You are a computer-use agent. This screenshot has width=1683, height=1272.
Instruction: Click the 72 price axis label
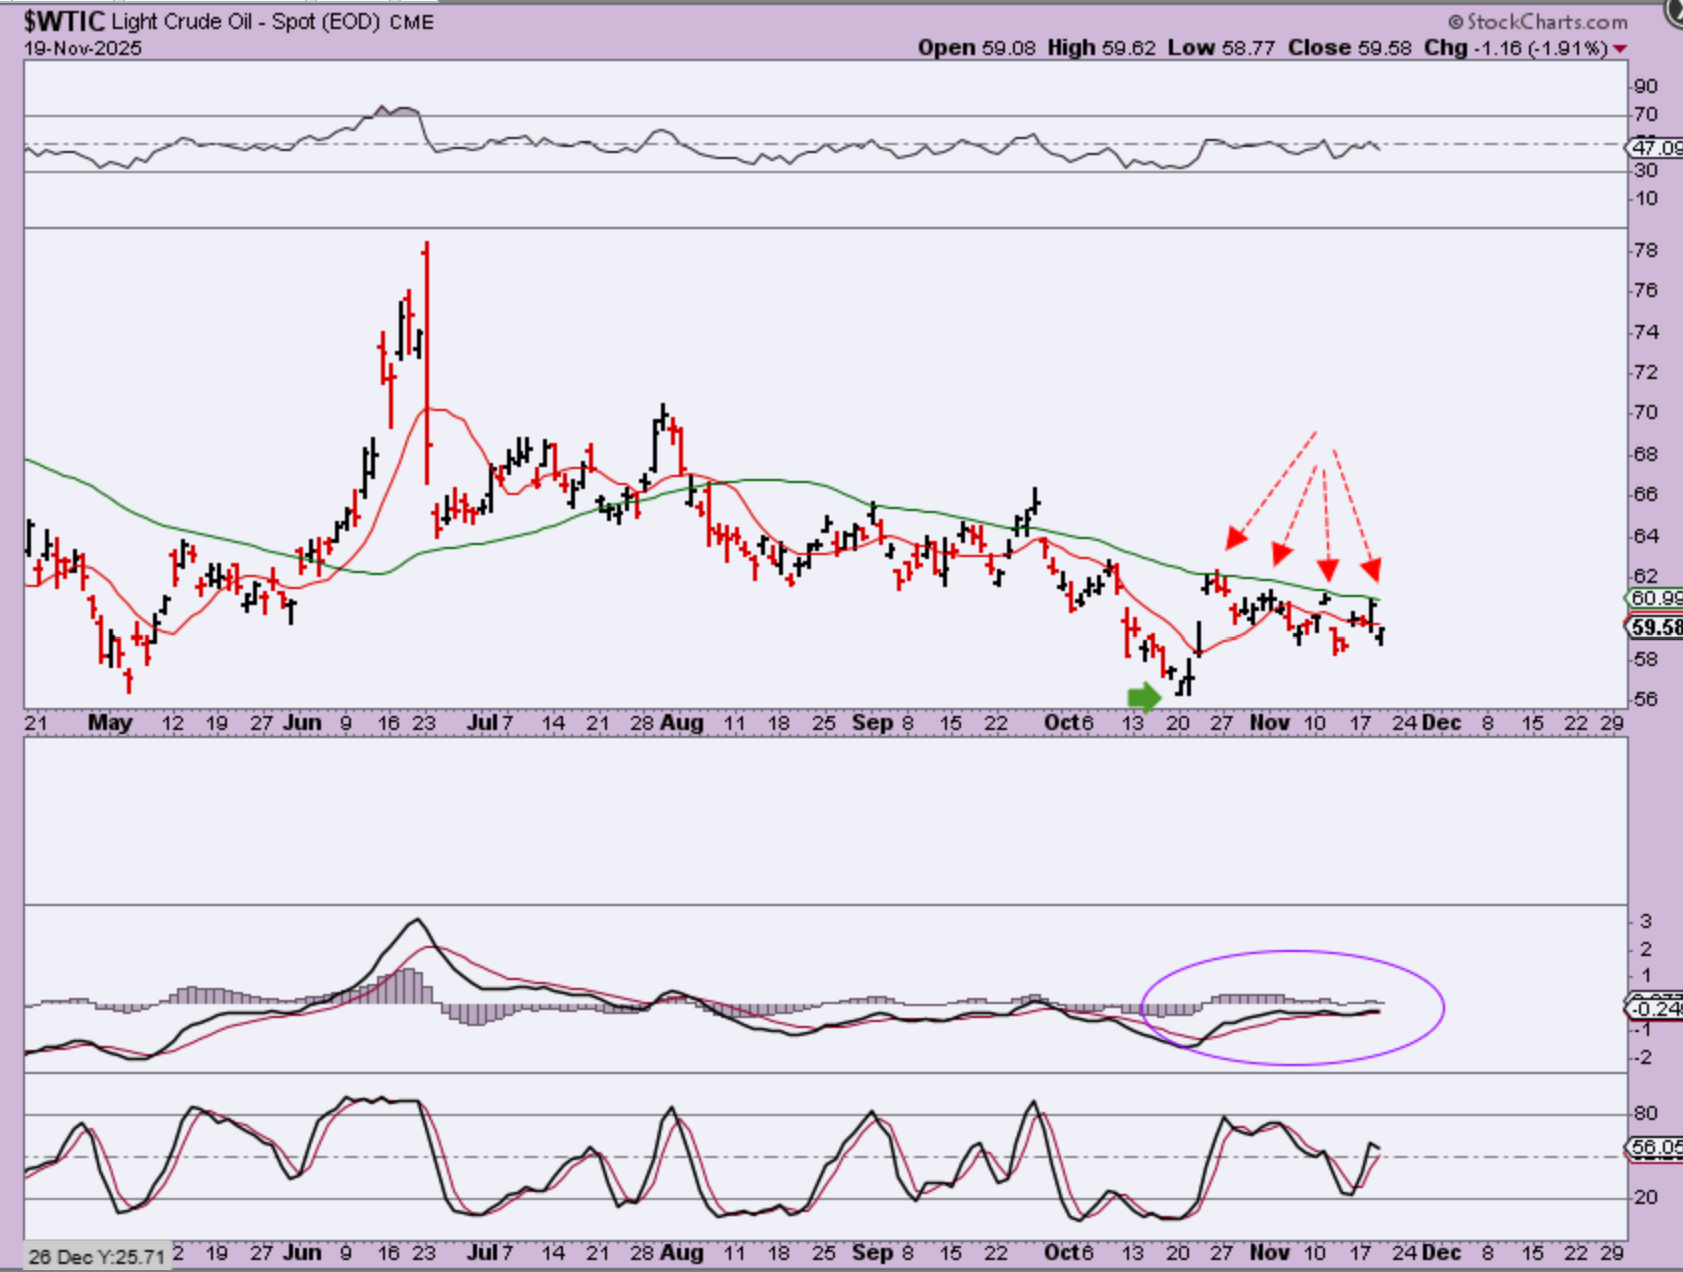click(1645, 372)
